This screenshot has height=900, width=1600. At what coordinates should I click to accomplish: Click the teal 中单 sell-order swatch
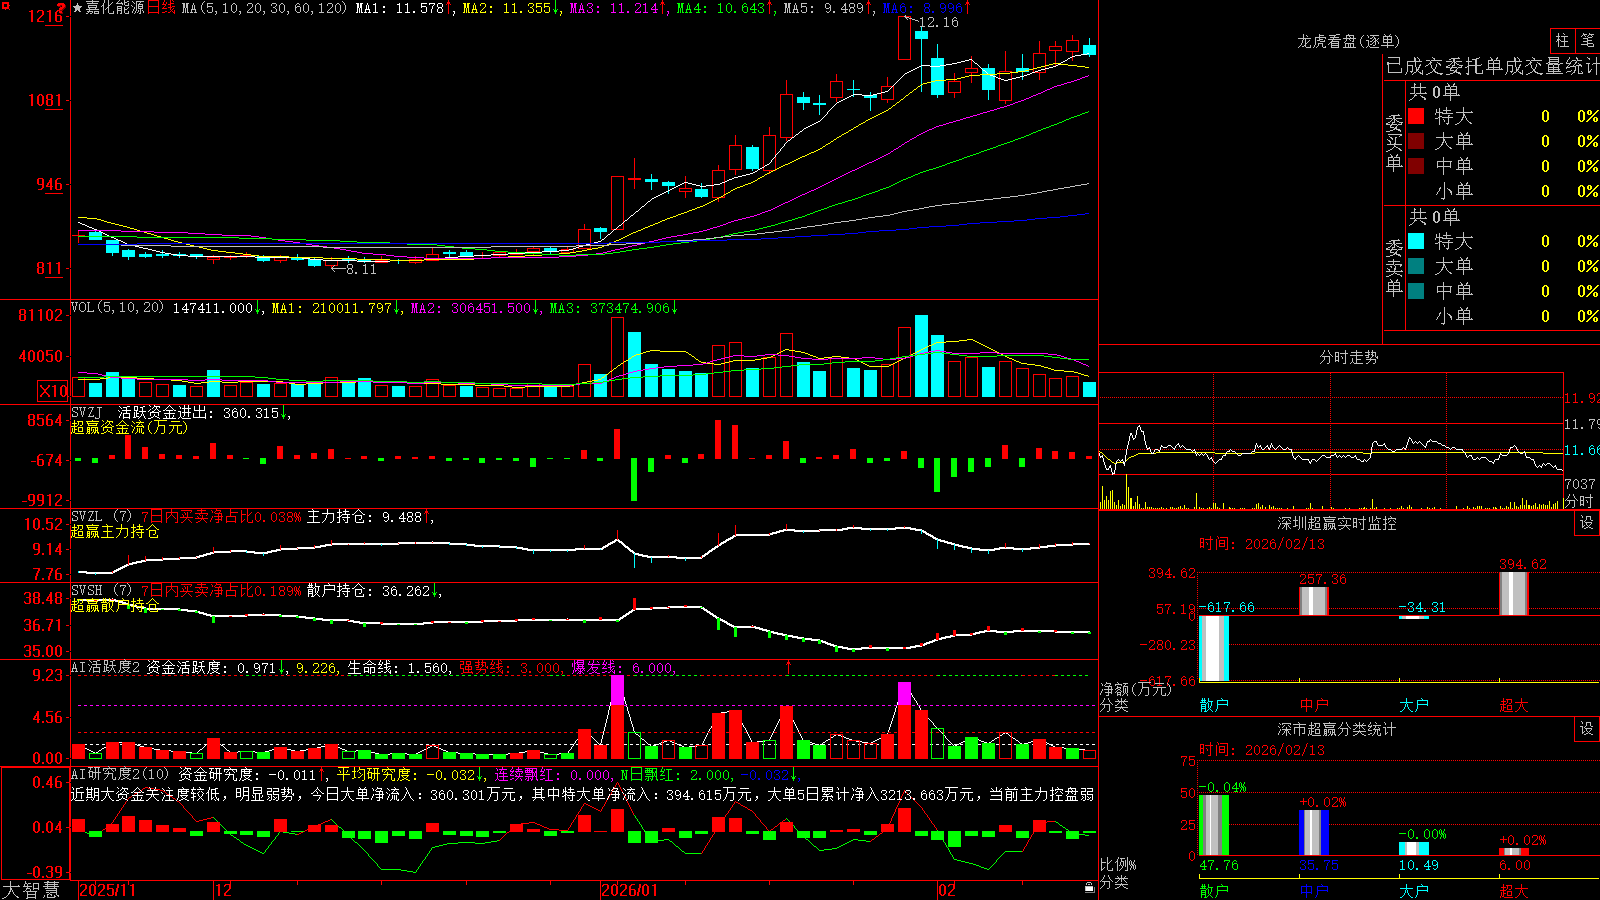pyautogui.click(x=1416, y=290)
